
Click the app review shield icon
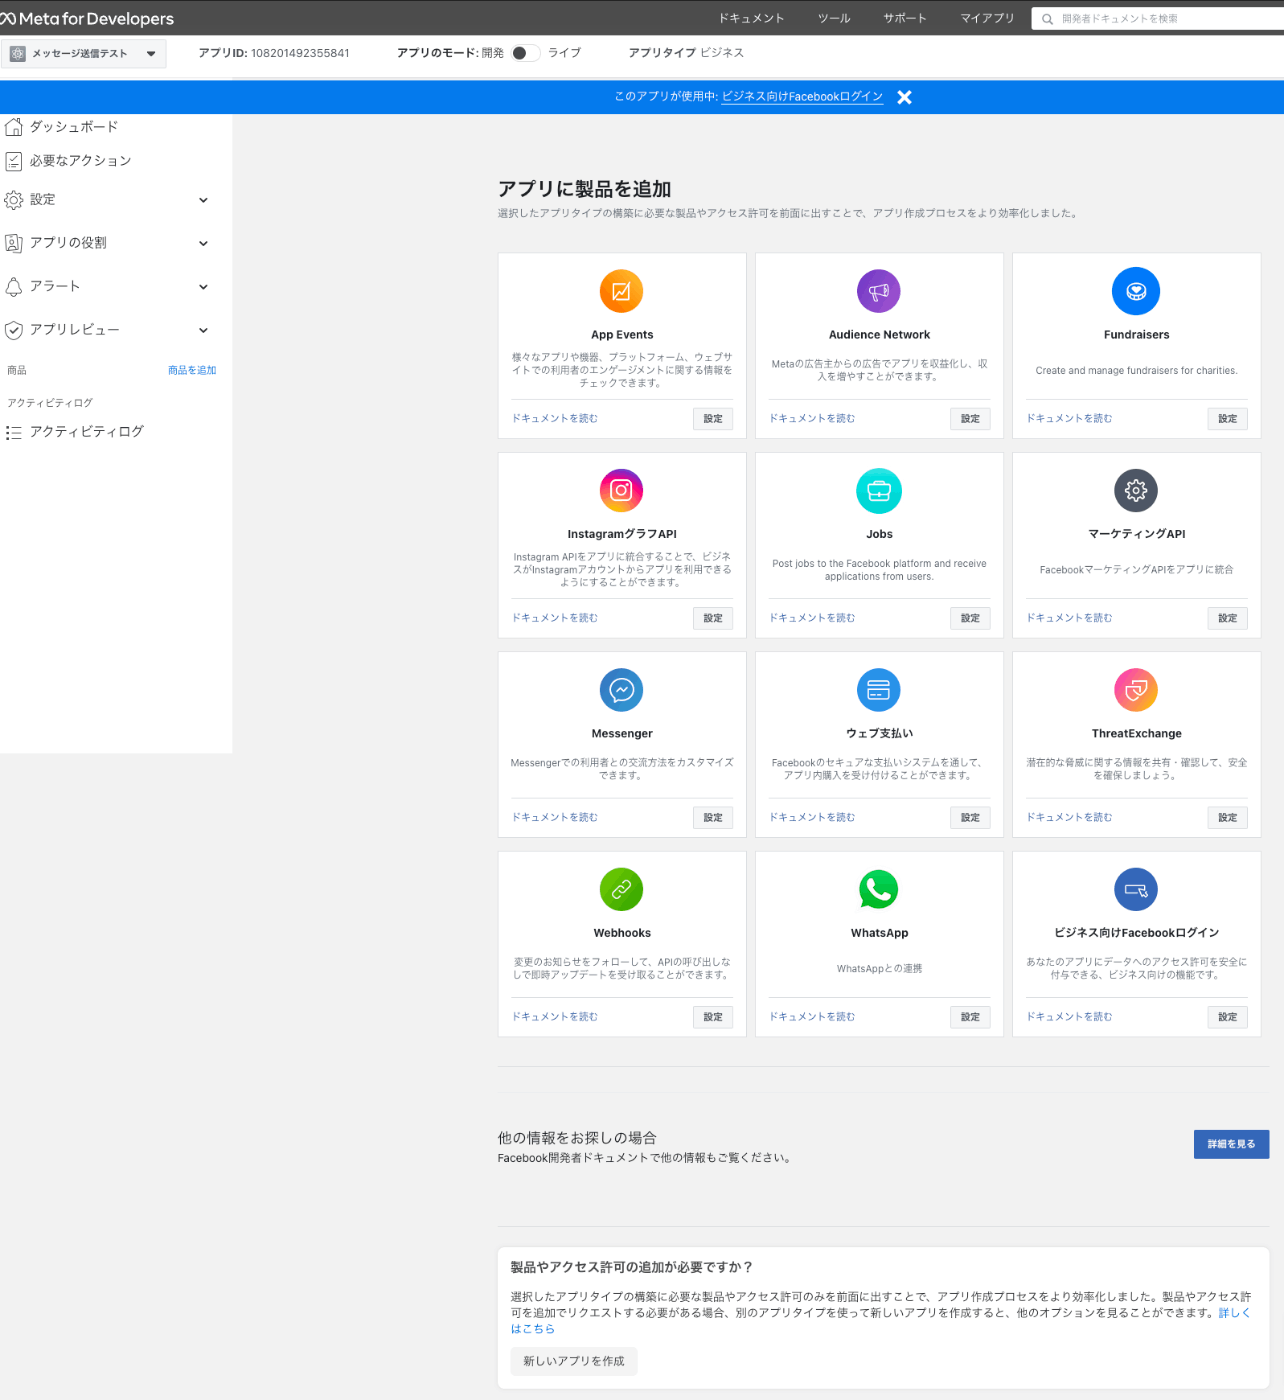click(14, 330)
